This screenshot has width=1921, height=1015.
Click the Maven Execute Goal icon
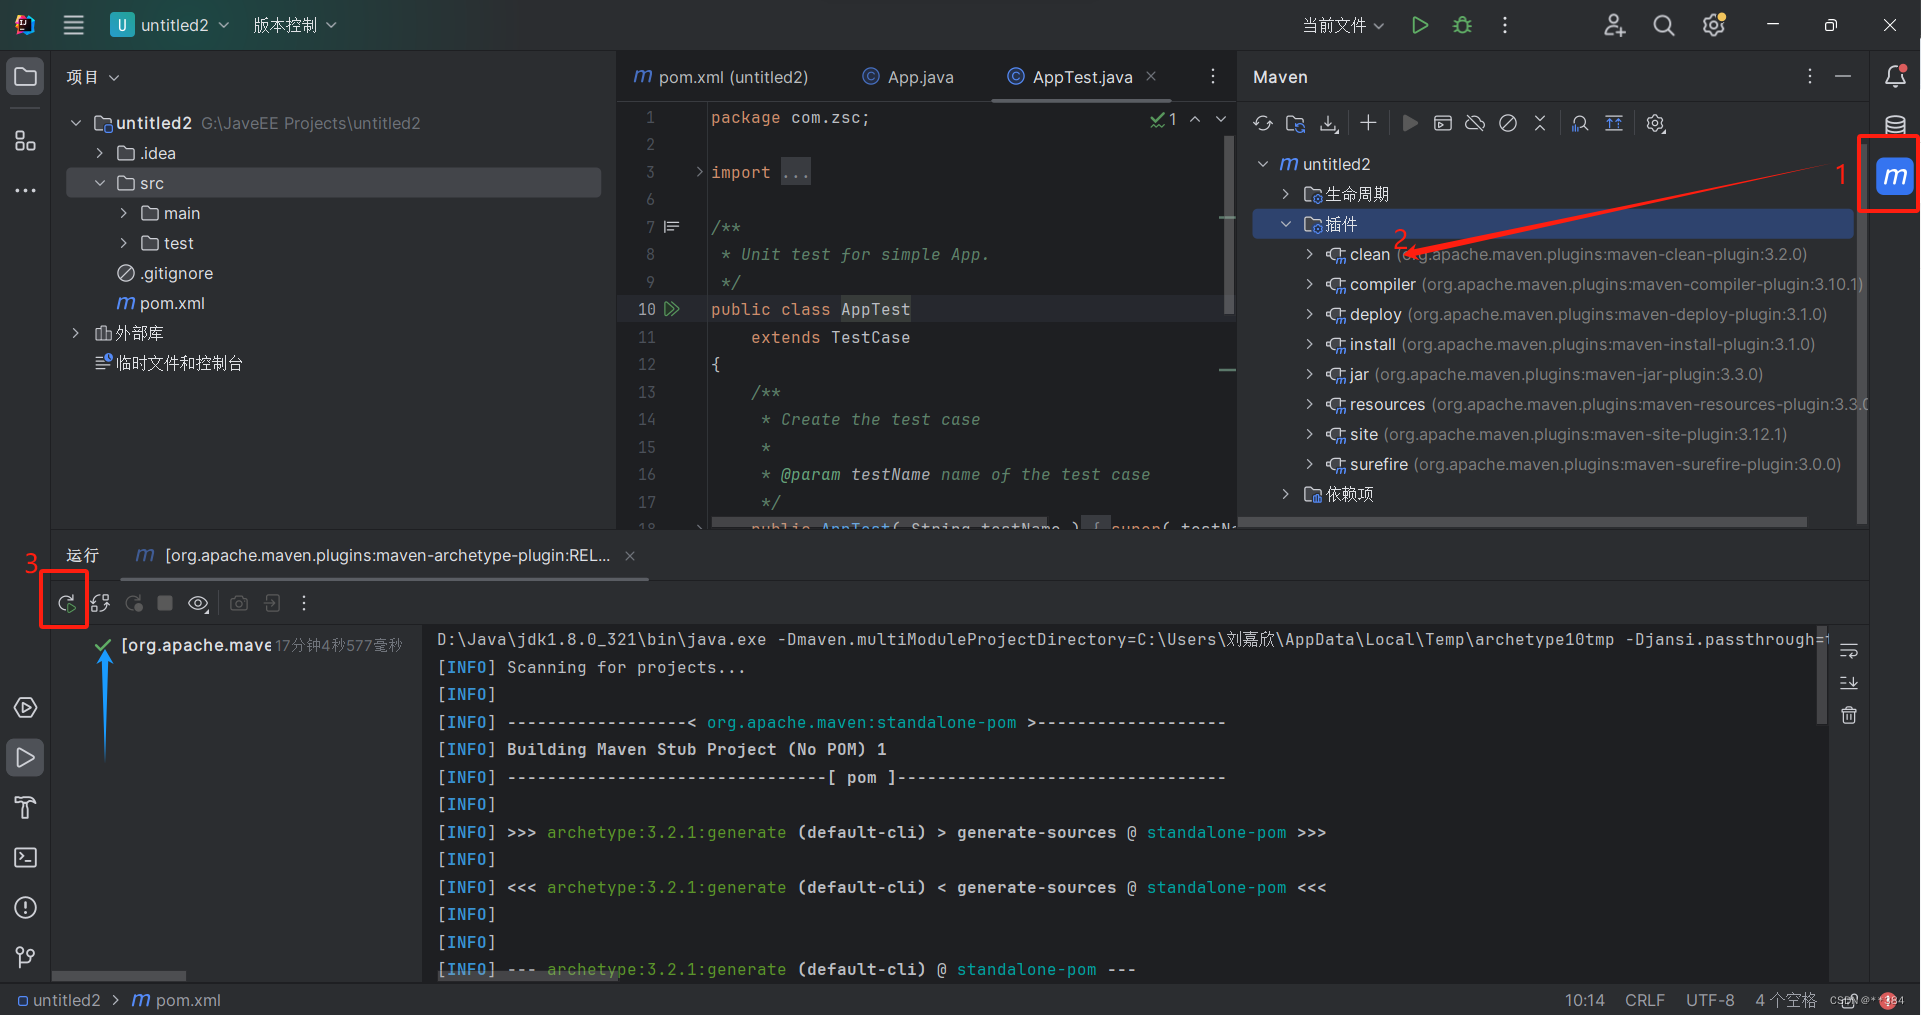tap(1443, 123)
